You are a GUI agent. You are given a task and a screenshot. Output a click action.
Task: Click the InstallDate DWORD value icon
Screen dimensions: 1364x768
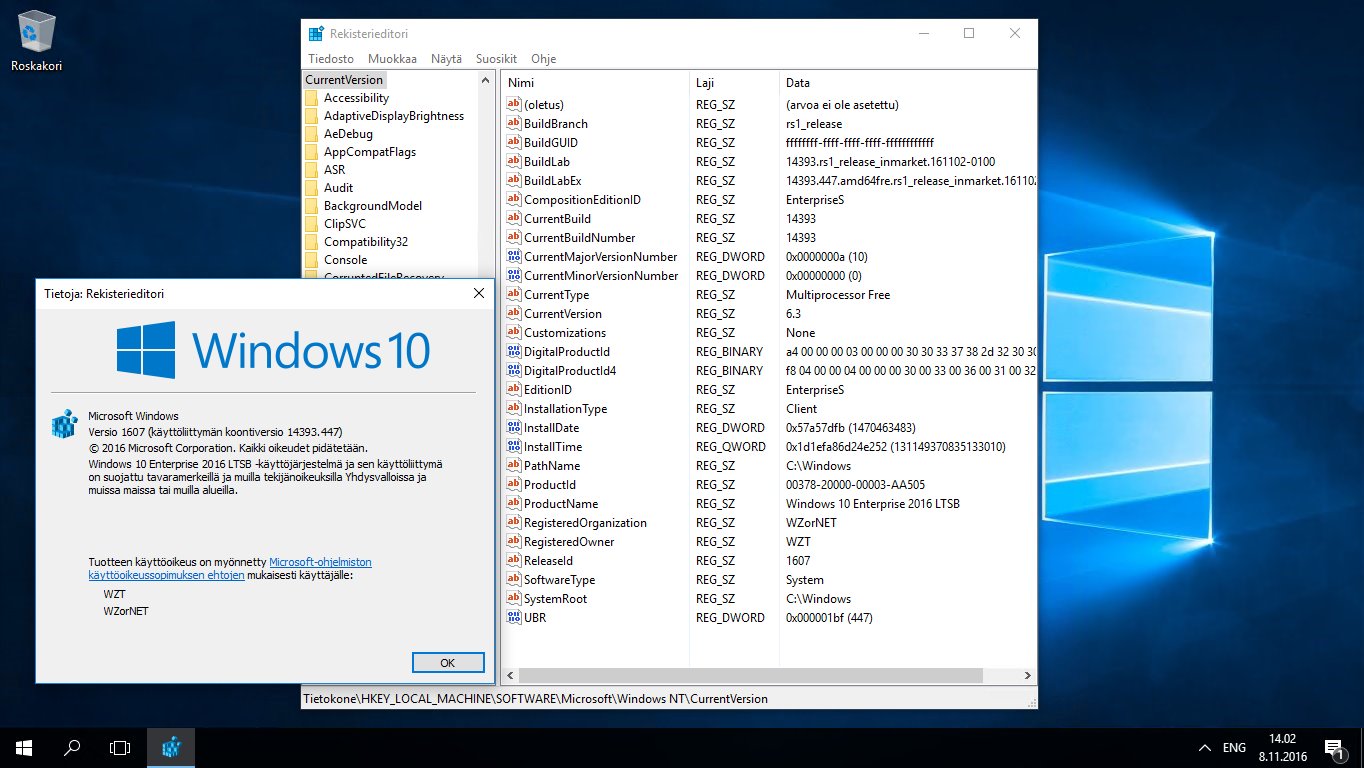click(x=514, y=428)
